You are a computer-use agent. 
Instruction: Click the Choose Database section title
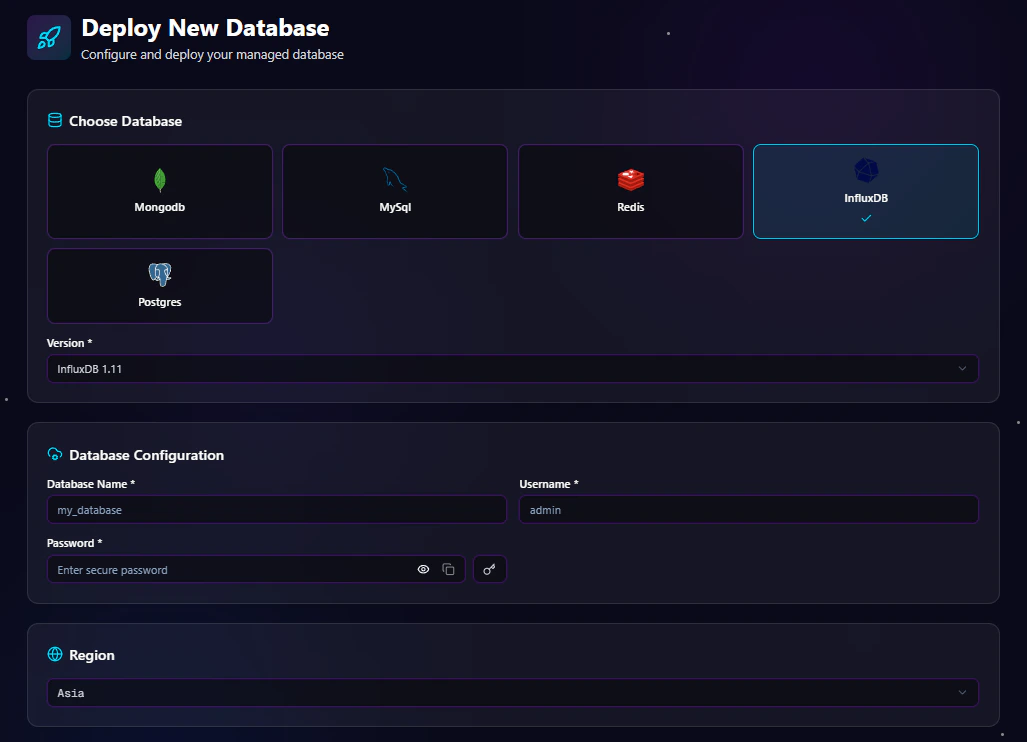tap(126, 121)
